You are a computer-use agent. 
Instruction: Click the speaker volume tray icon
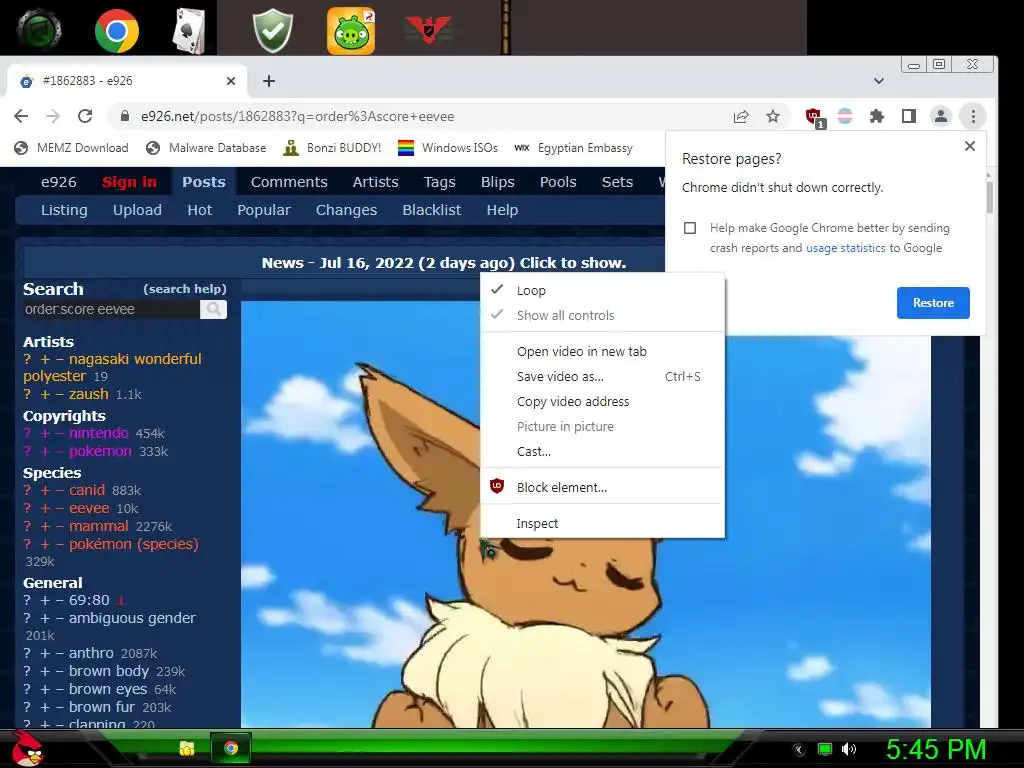point(848,749)
